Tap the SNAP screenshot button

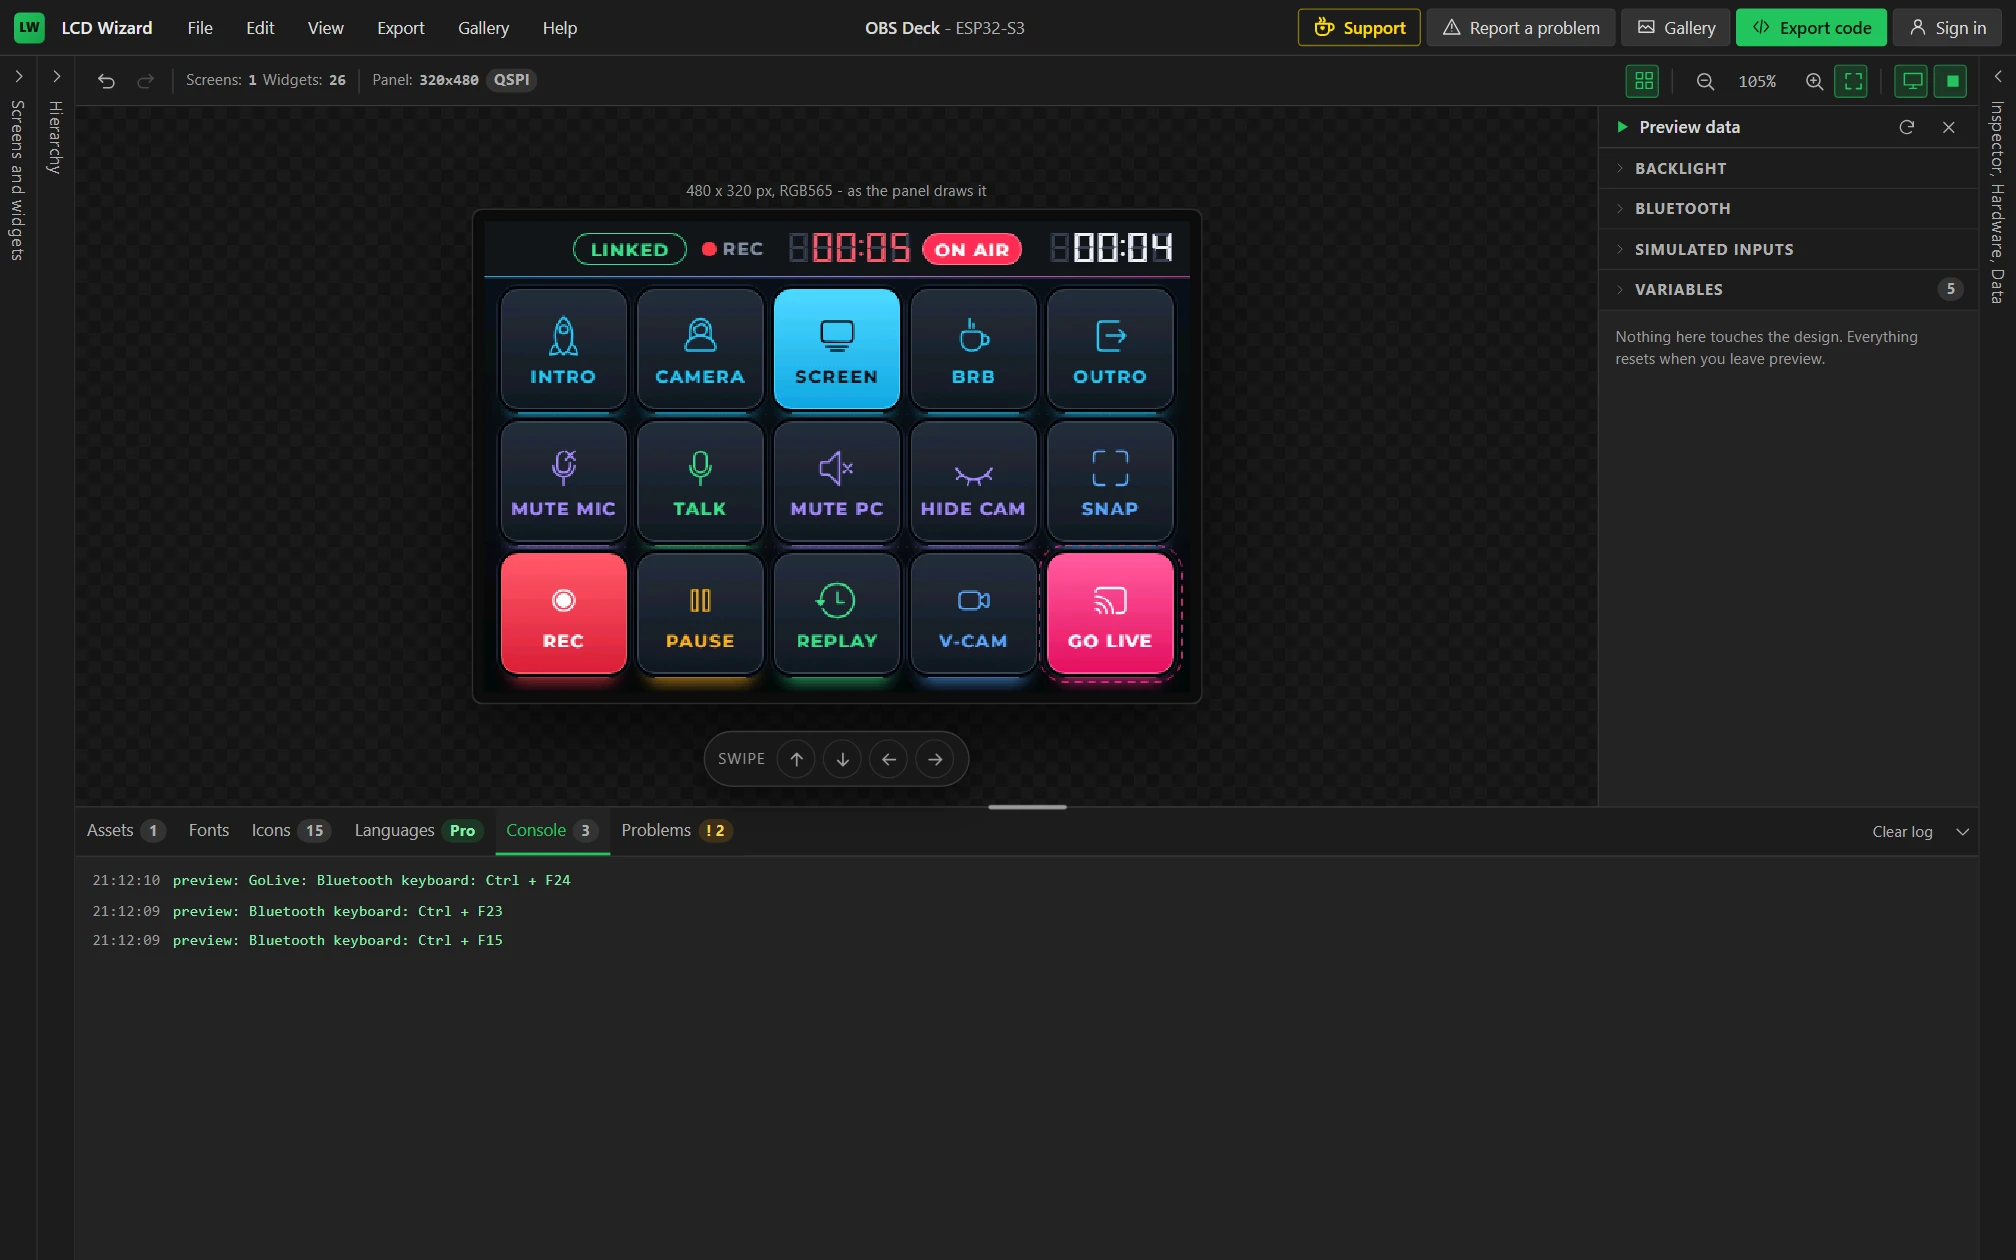(1110, 481)
